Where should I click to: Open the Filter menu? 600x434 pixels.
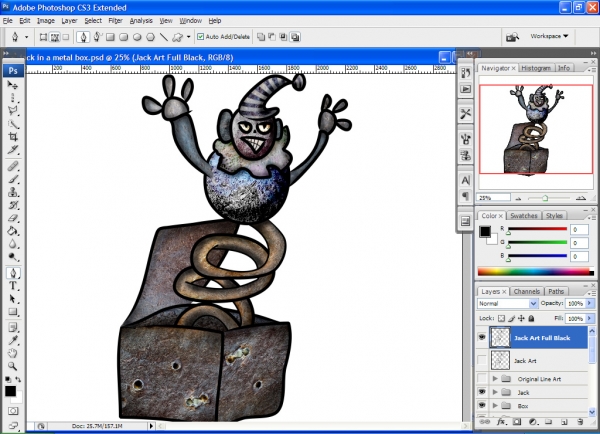point(115,21)
